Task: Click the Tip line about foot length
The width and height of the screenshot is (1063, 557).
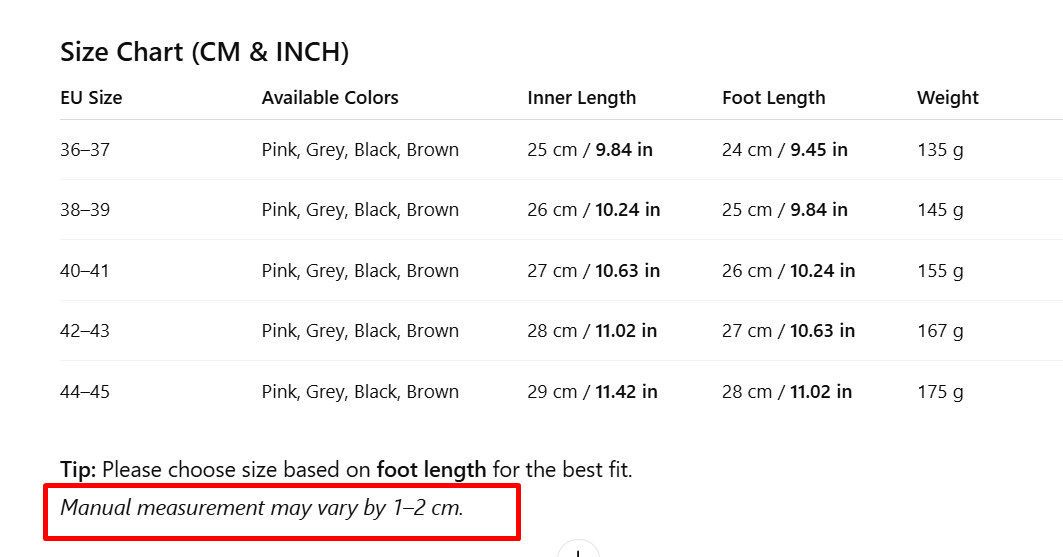Action: [346, 469]
